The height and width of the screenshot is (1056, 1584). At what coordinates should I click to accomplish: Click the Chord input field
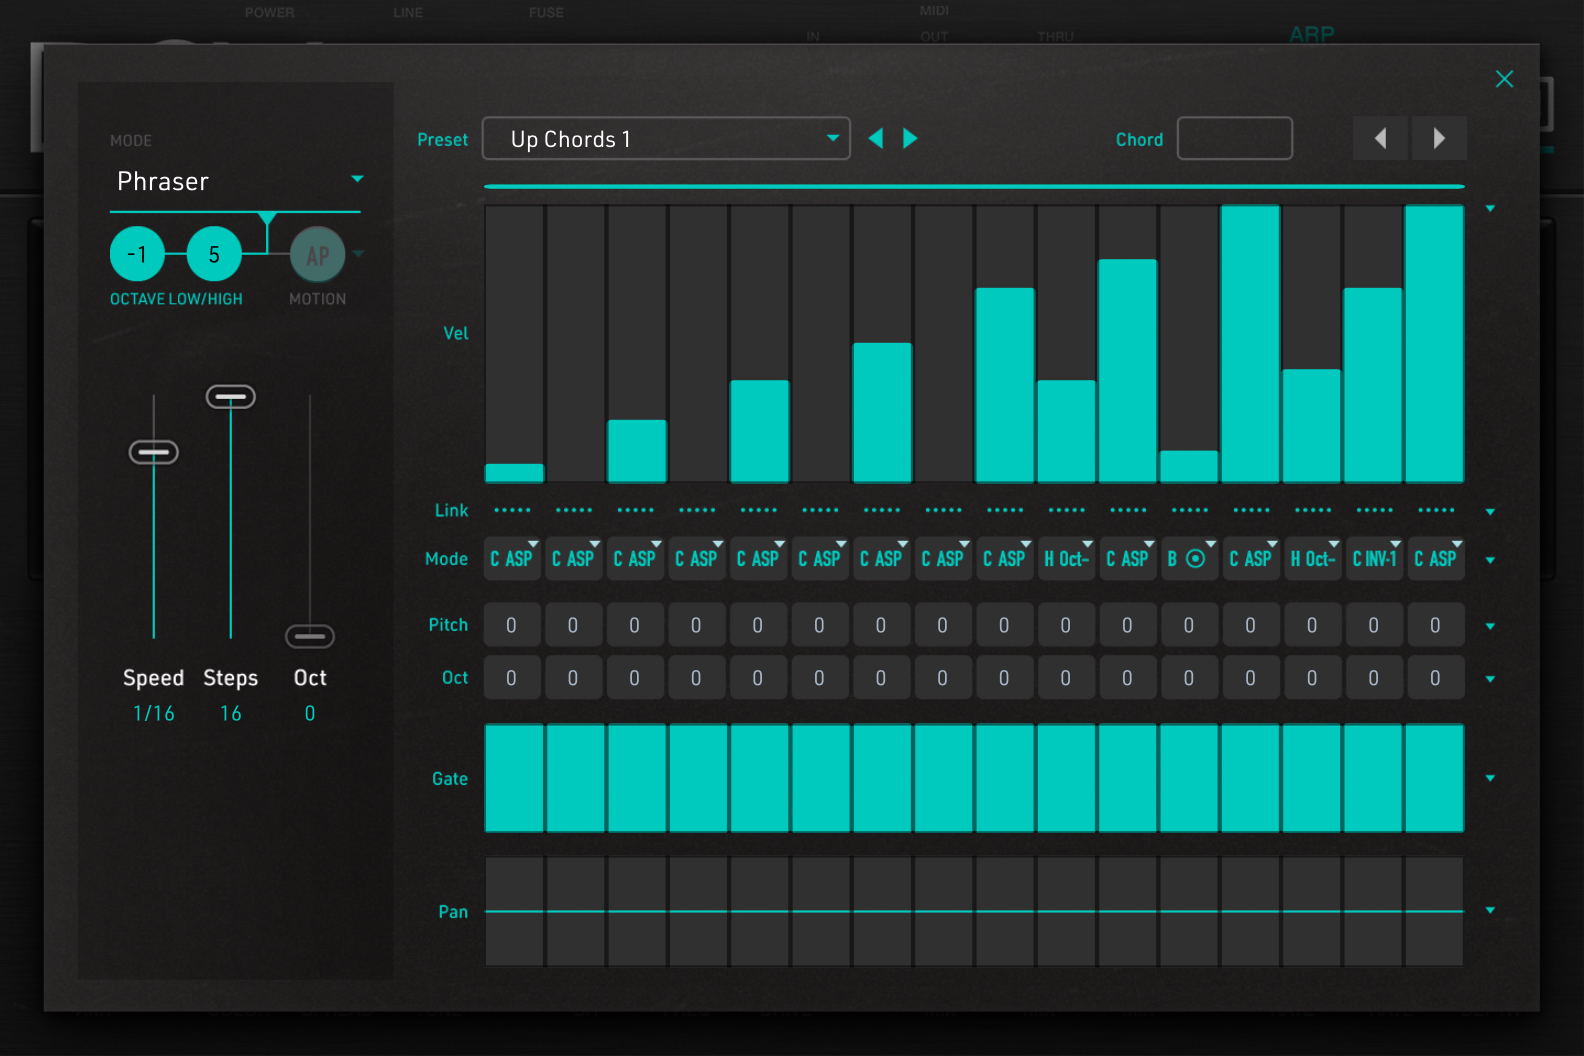[1234, 139]
